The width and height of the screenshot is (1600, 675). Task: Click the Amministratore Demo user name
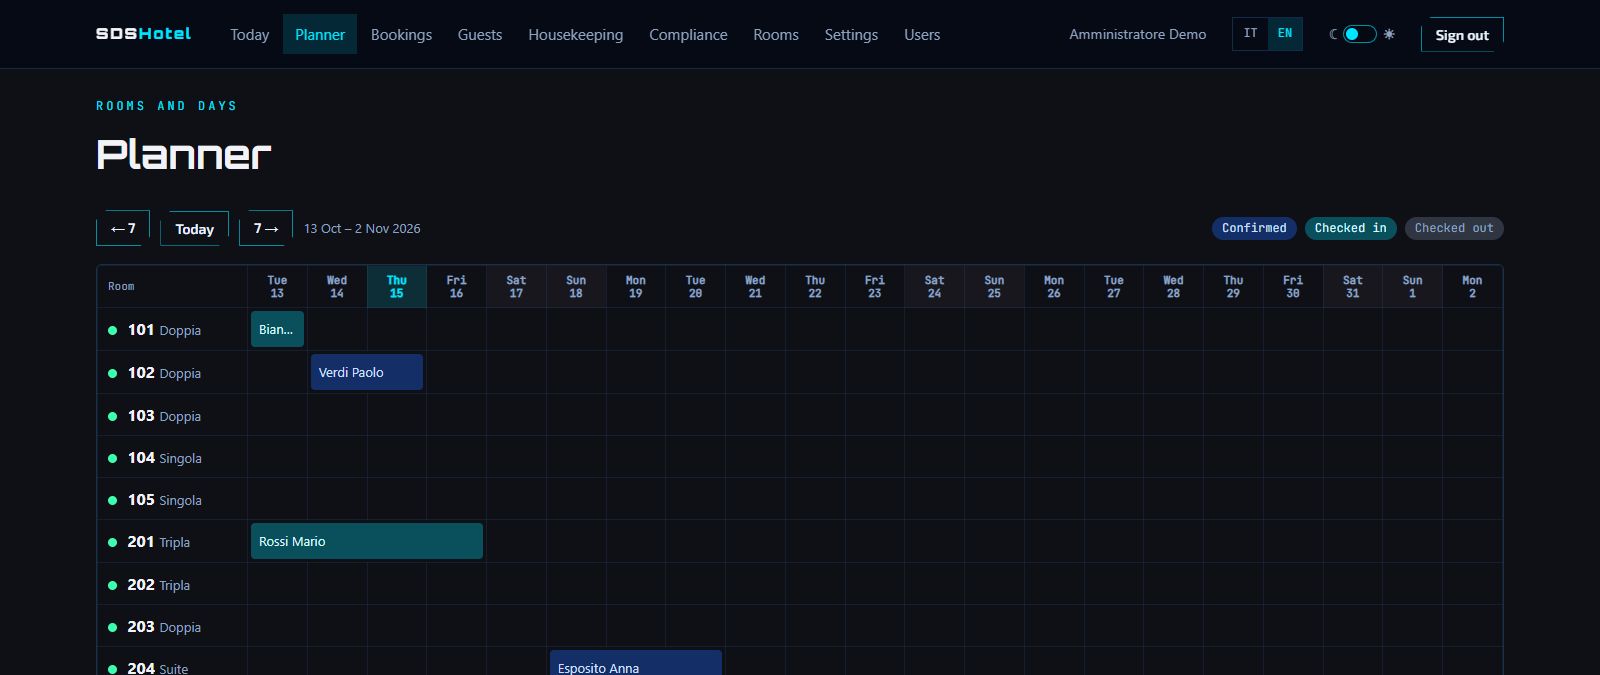click(x=1138, y=34)
